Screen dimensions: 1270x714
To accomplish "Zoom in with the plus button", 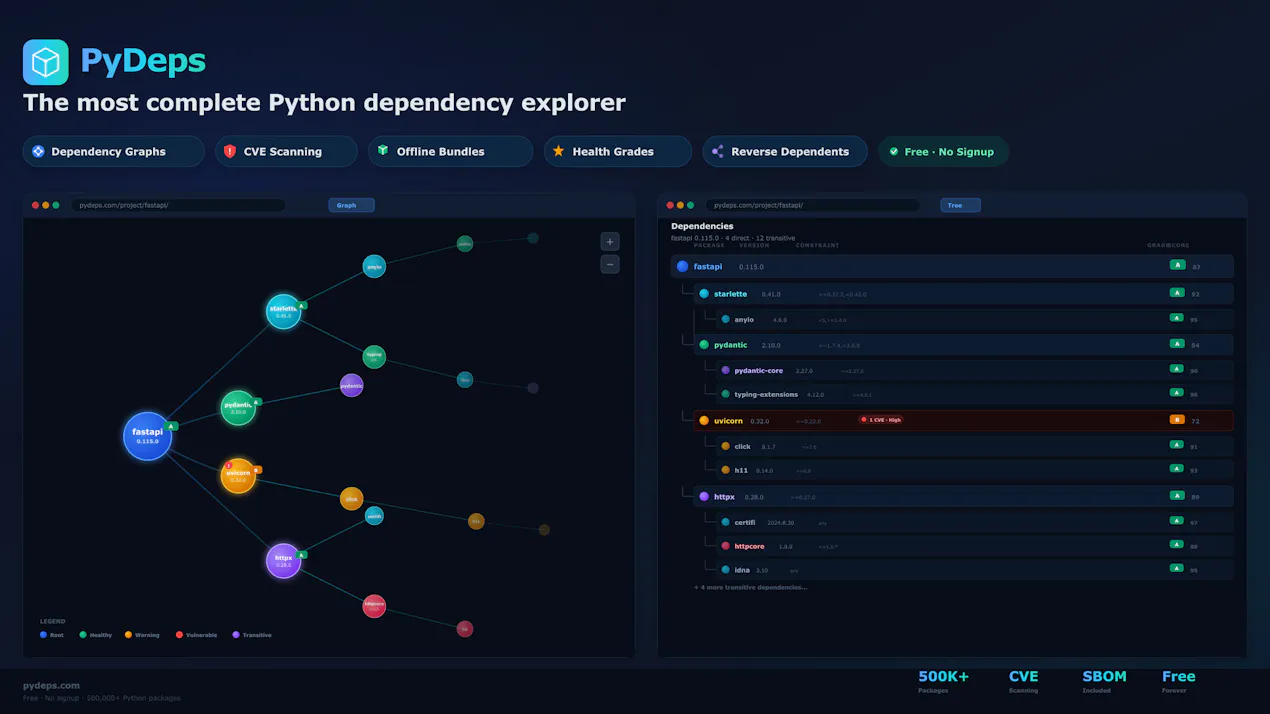I will coord(610,241).
